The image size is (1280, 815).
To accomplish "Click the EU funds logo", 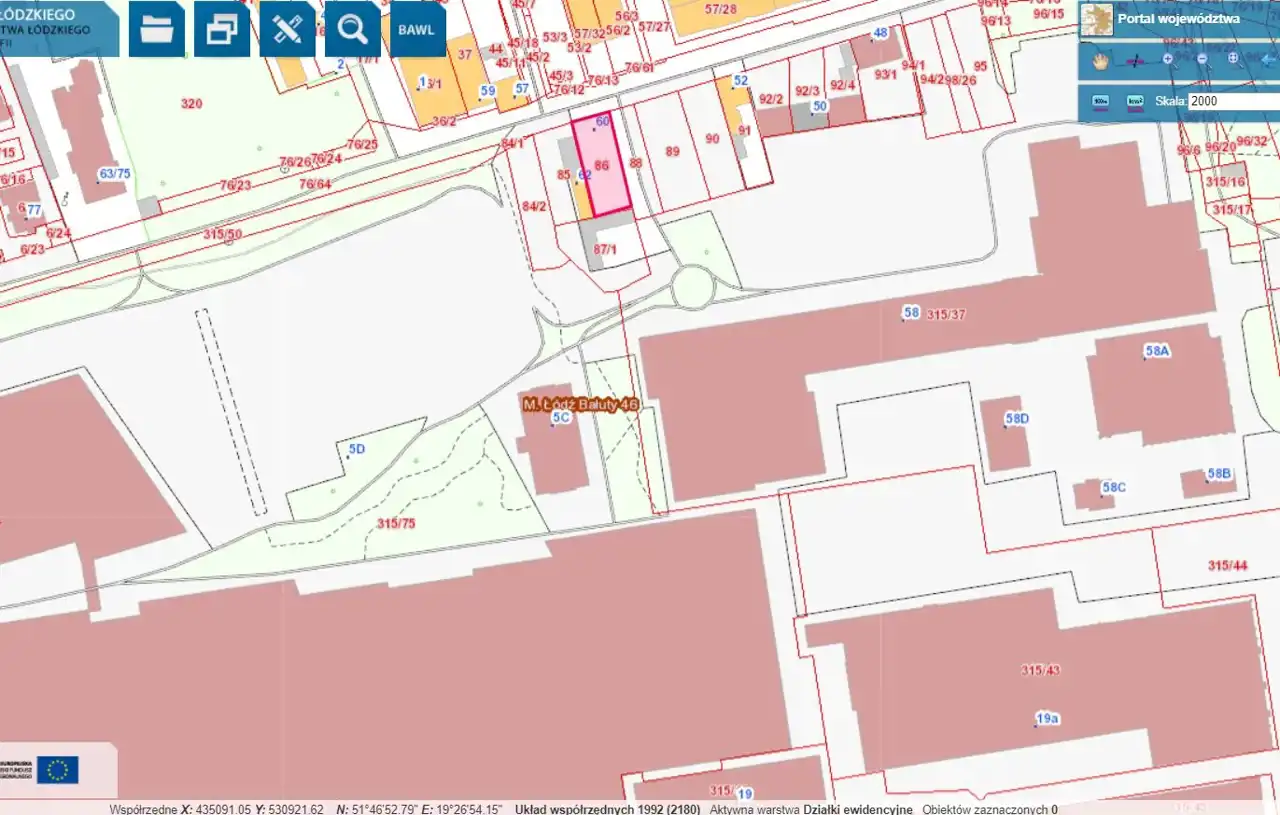I will click(x=57, y=769).
